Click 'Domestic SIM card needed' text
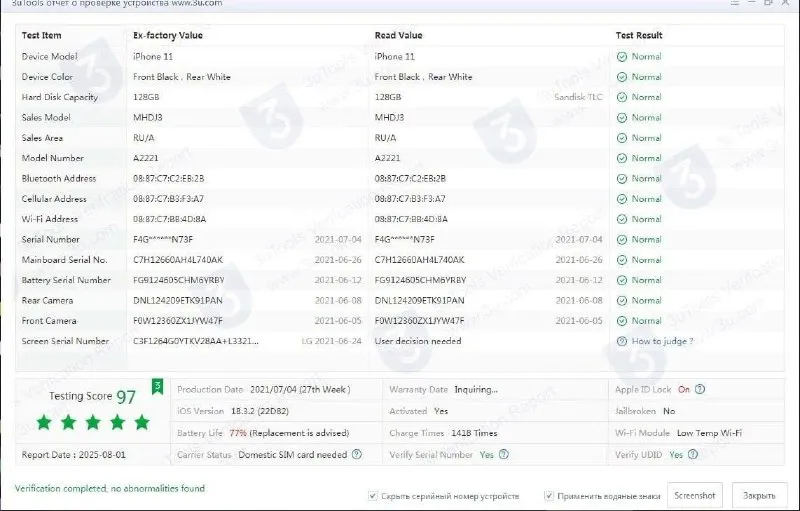800x511 pixels. coord(292,454)
